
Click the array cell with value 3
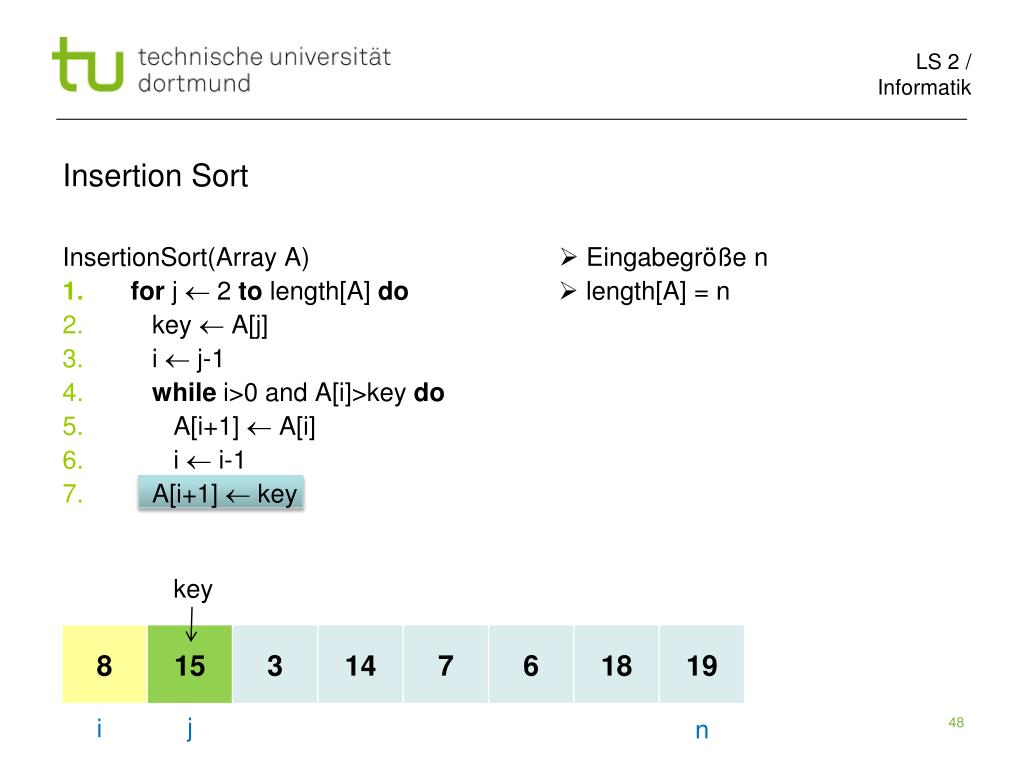click(x=275, y=664)
